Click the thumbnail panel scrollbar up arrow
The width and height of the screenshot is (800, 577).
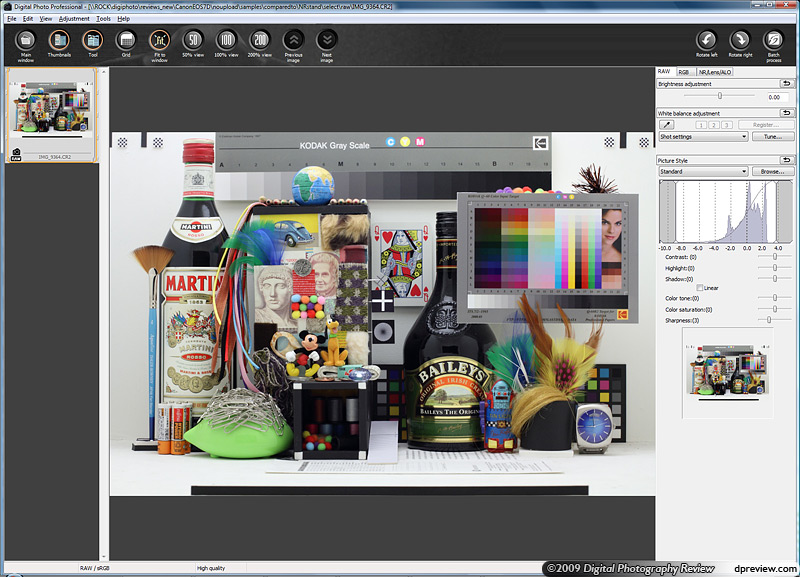(104, 71)
